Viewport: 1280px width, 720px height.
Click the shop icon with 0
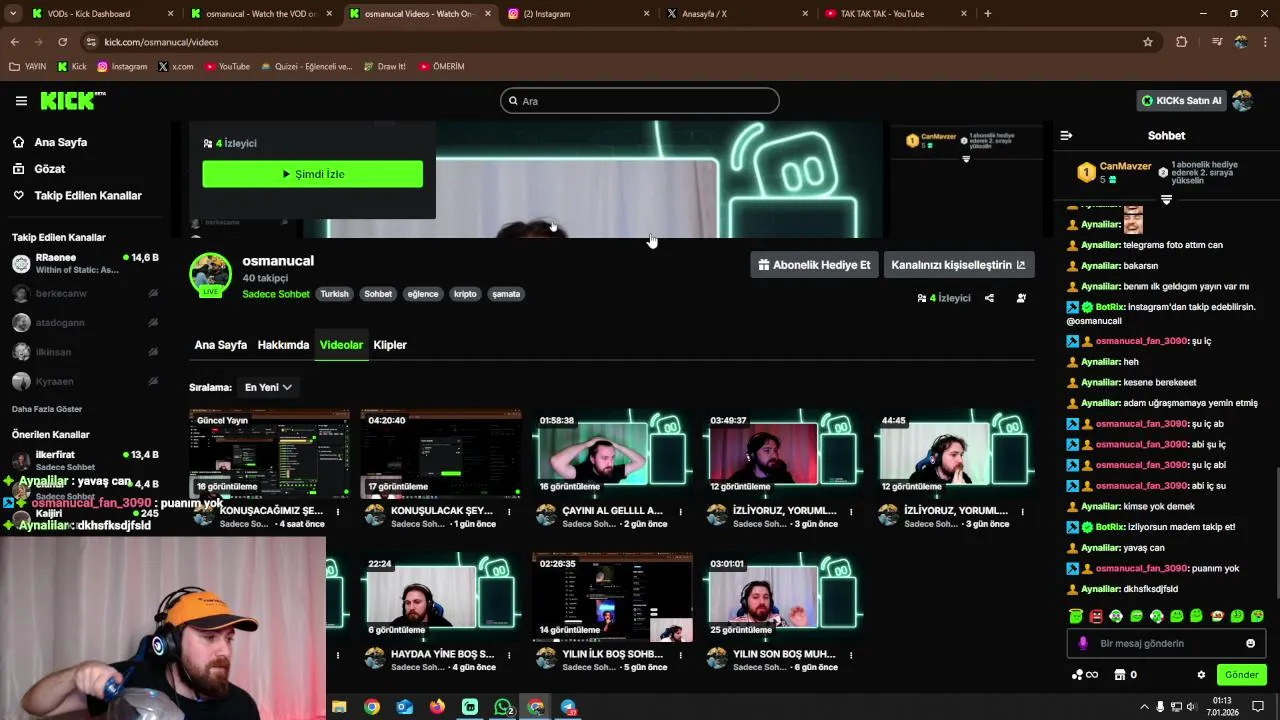(x=1125, y=675)
